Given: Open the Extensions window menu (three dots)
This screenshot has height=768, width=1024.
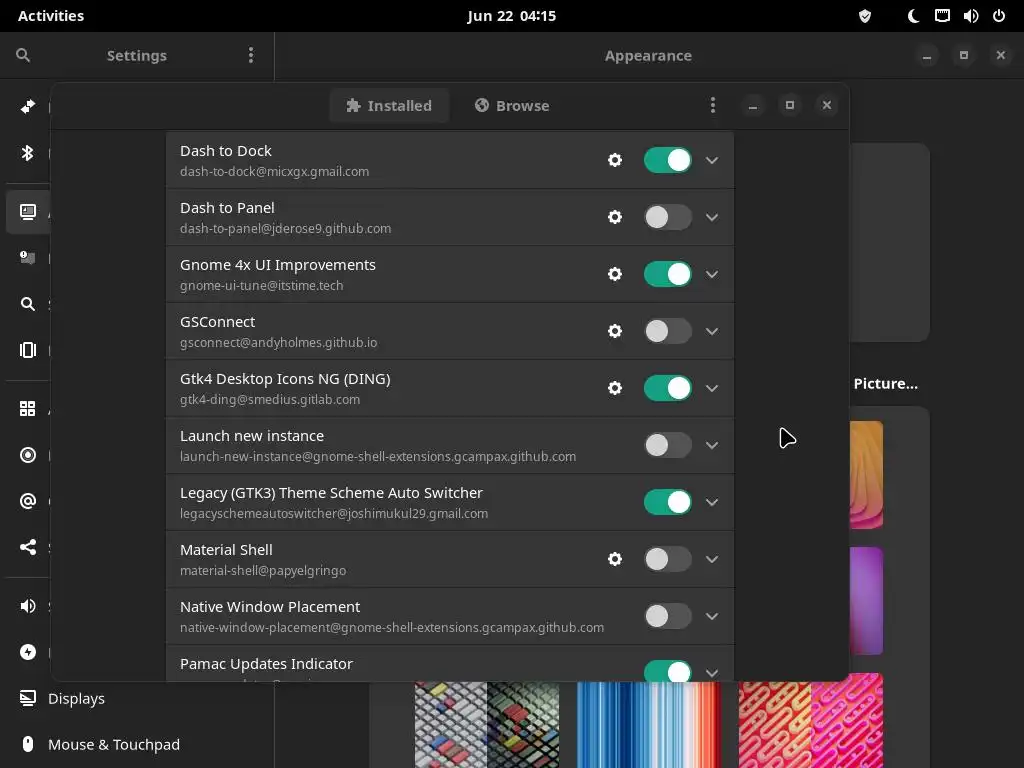Looking at the screenshot, I should click(x=712, y=105).
